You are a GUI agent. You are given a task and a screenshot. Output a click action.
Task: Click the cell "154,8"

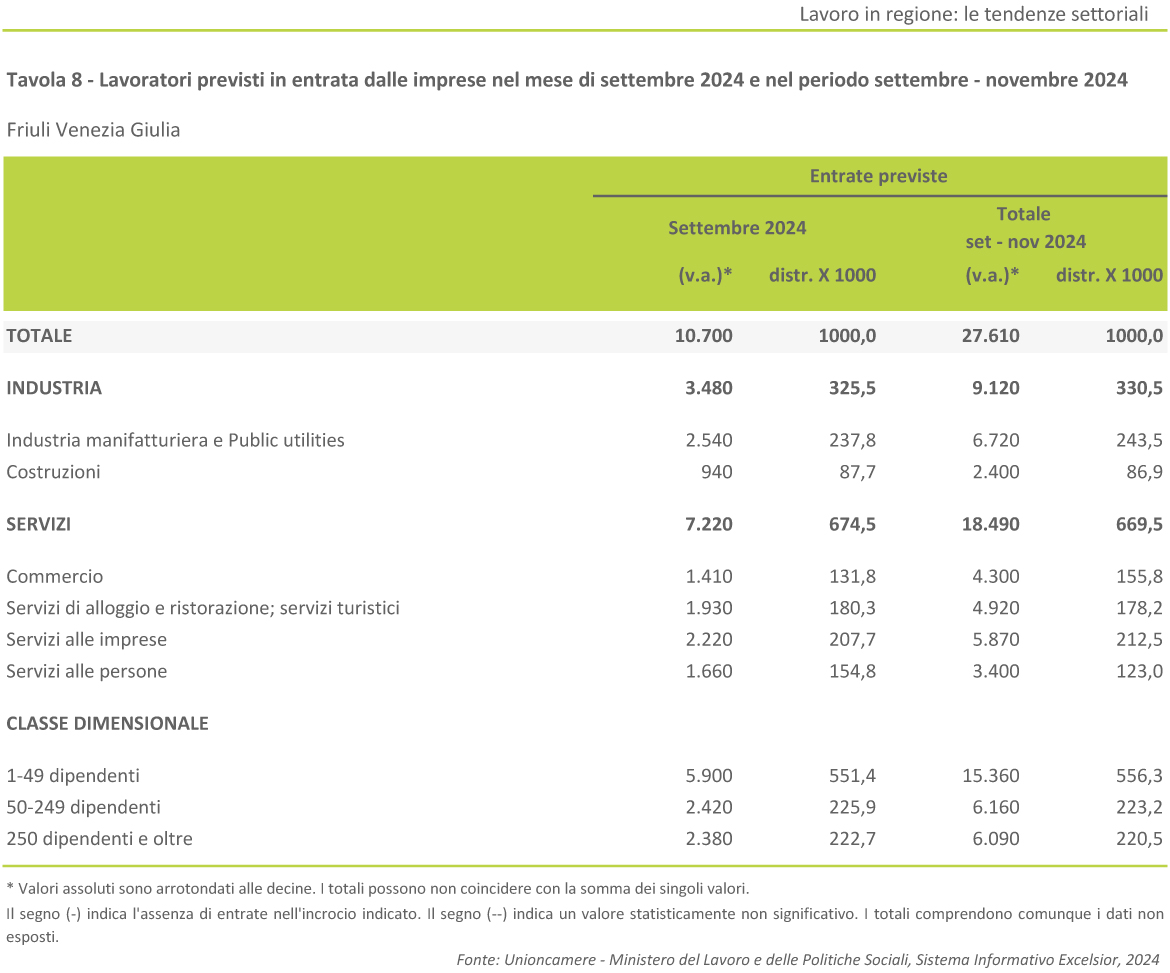pyautogui.click(x=852, y=671)
